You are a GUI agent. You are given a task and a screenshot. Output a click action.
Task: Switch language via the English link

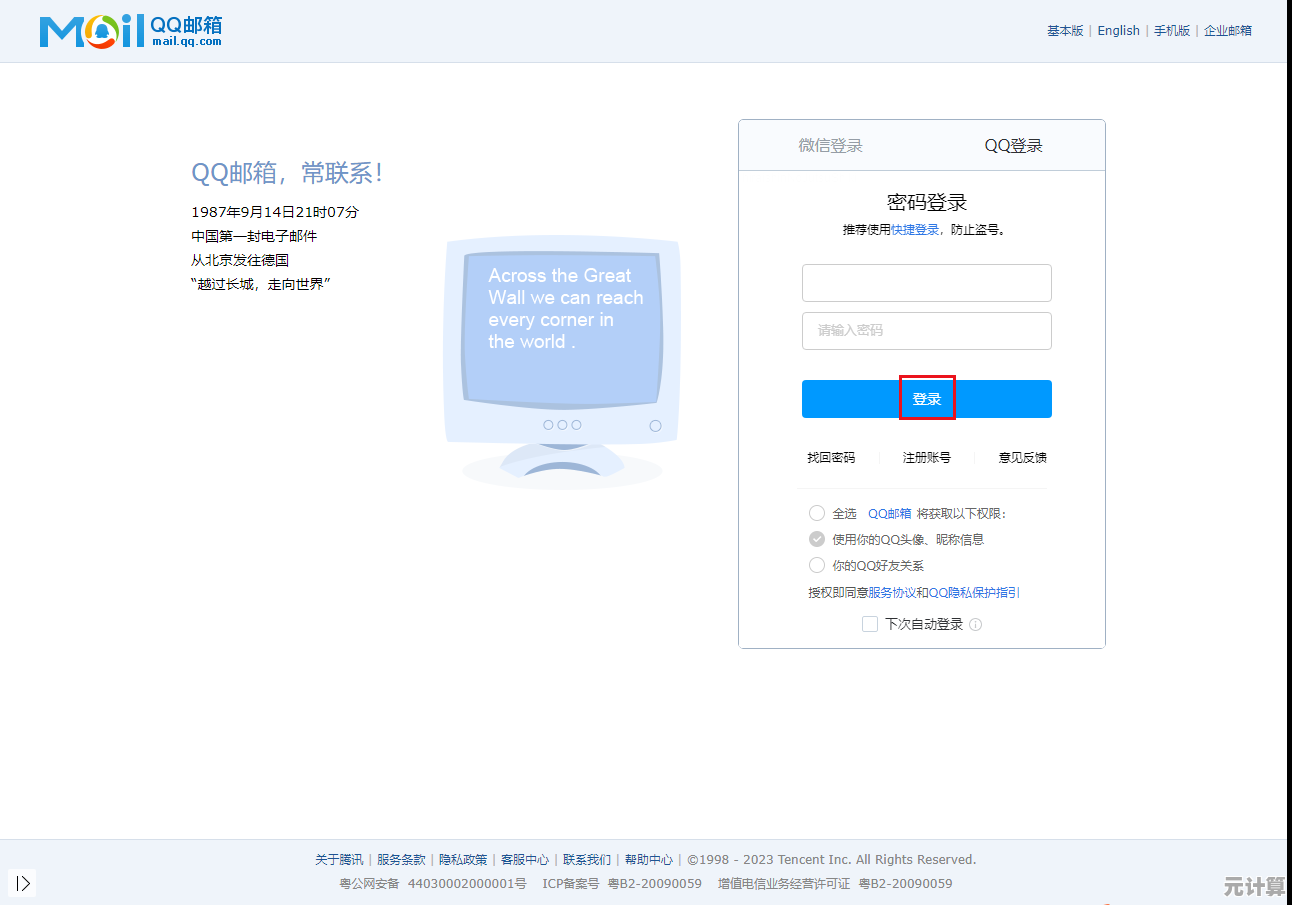coord(1118,31)
